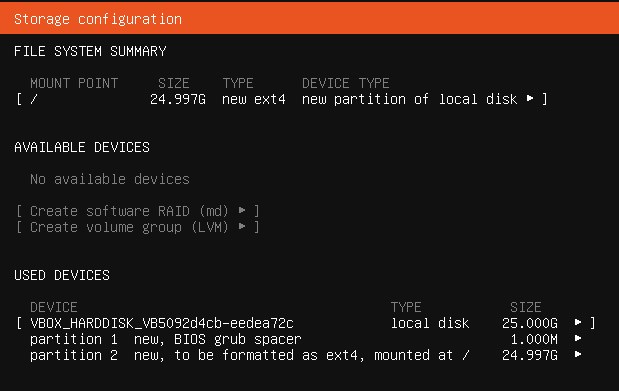The image size is (619, 391).
Task: Open the arrow menu for root mount row
Action: (530, 98)
